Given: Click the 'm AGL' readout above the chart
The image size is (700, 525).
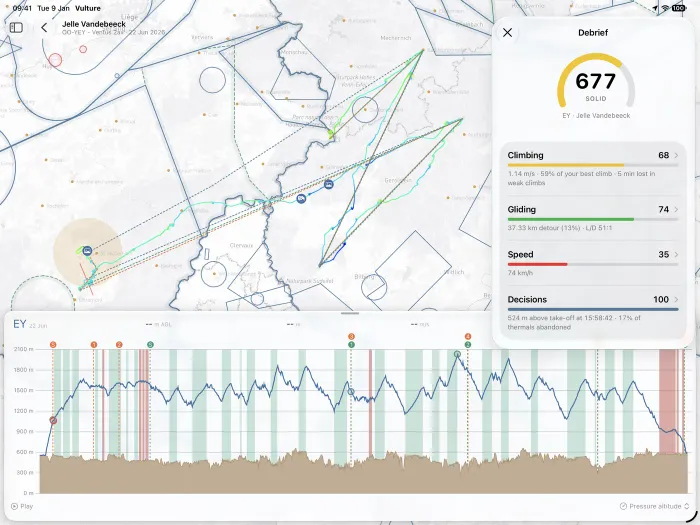Looking at the screenshot, I should pos(158,325).
